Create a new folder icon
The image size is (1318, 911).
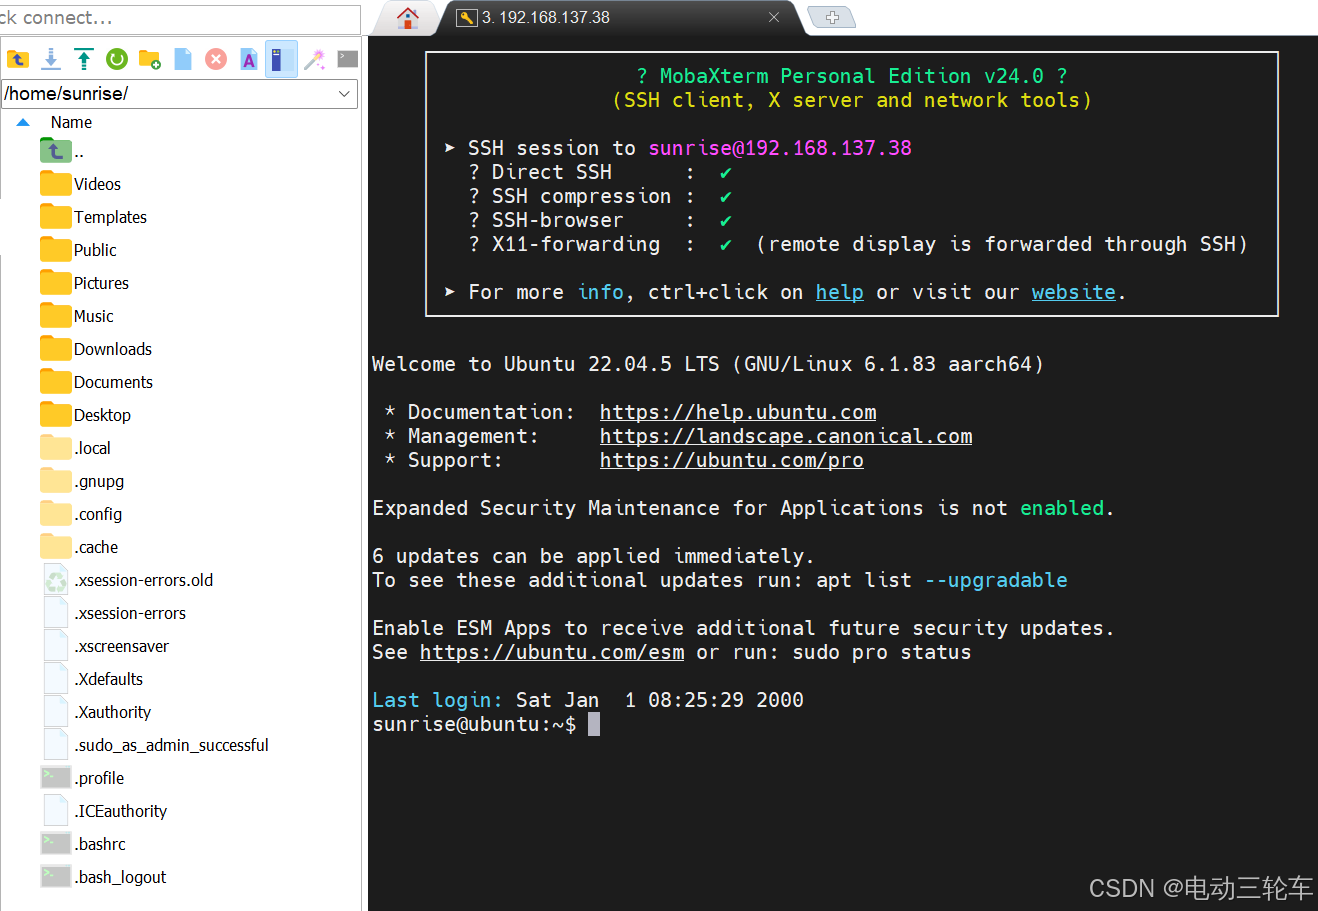click(x=150, y=59)
